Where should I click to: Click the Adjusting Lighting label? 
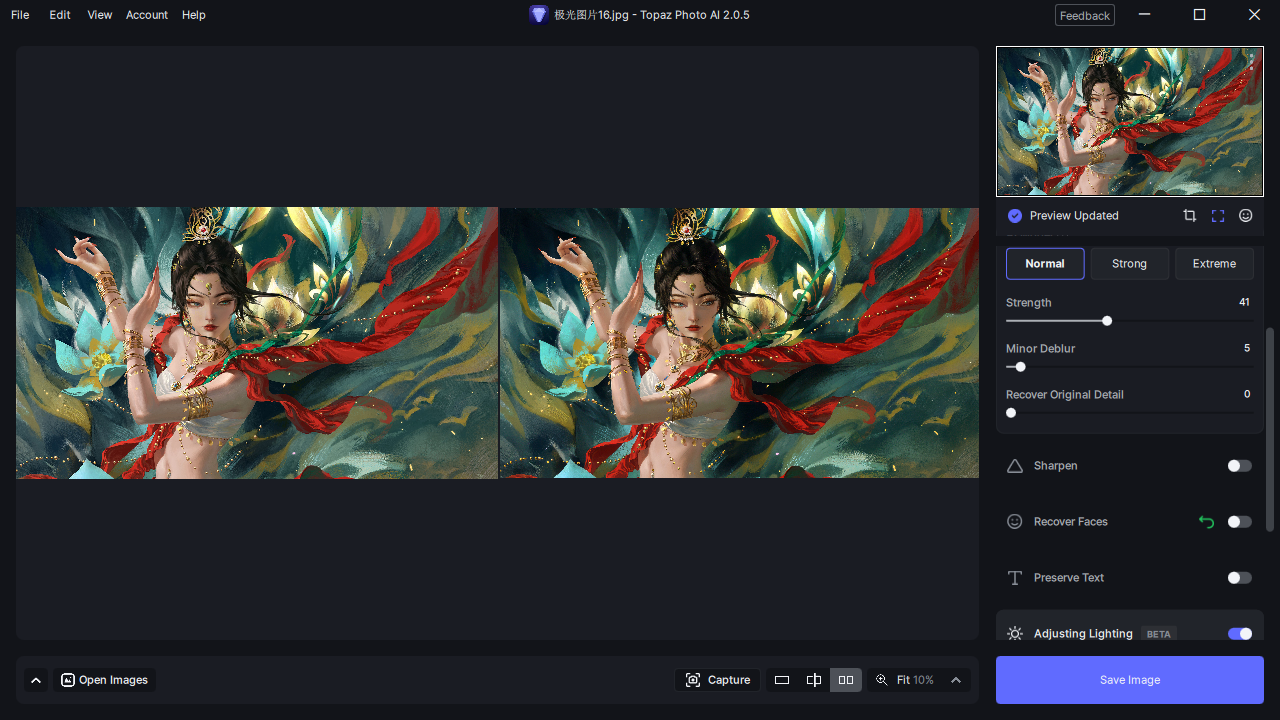[x=1083, y=634]
